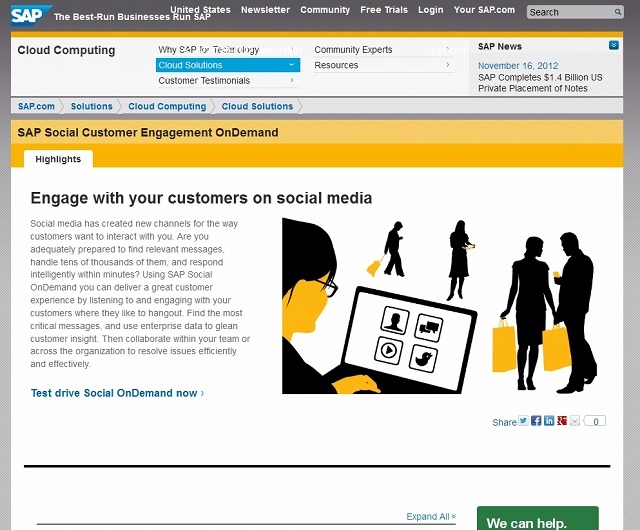Collapse the SAP News panel icon

tap(613, 45)
